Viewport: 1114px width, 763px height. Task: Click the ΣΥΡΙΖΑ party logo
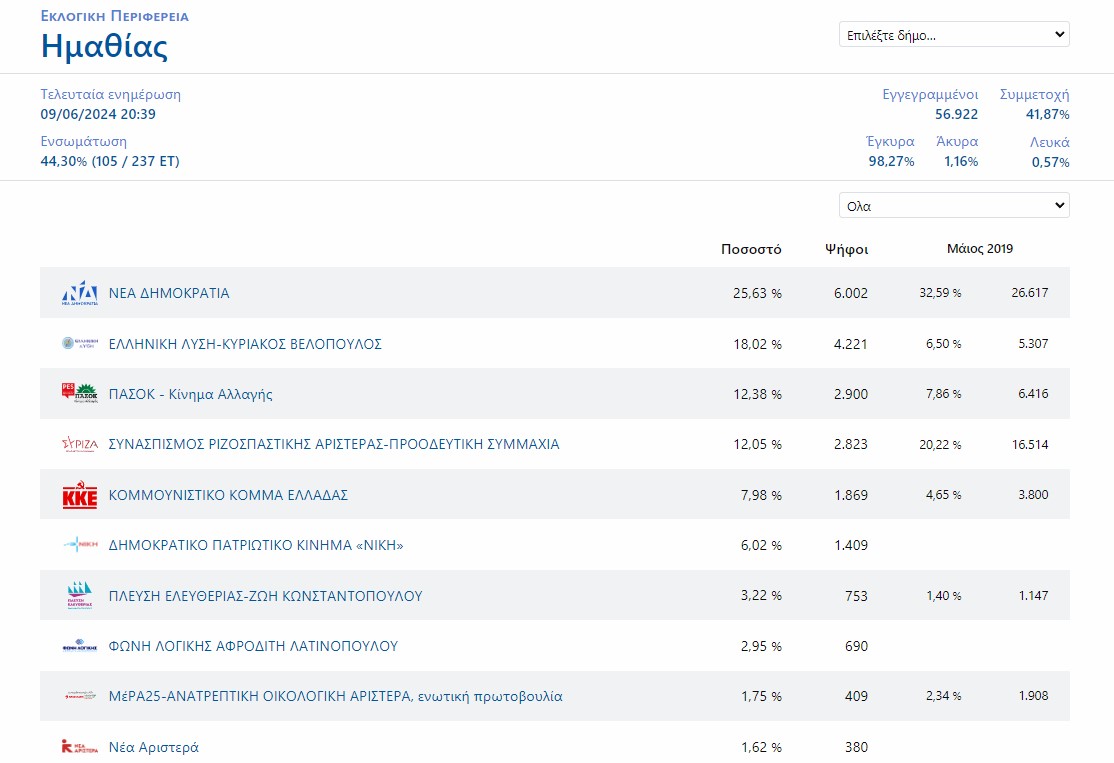(x=79, y=444)
